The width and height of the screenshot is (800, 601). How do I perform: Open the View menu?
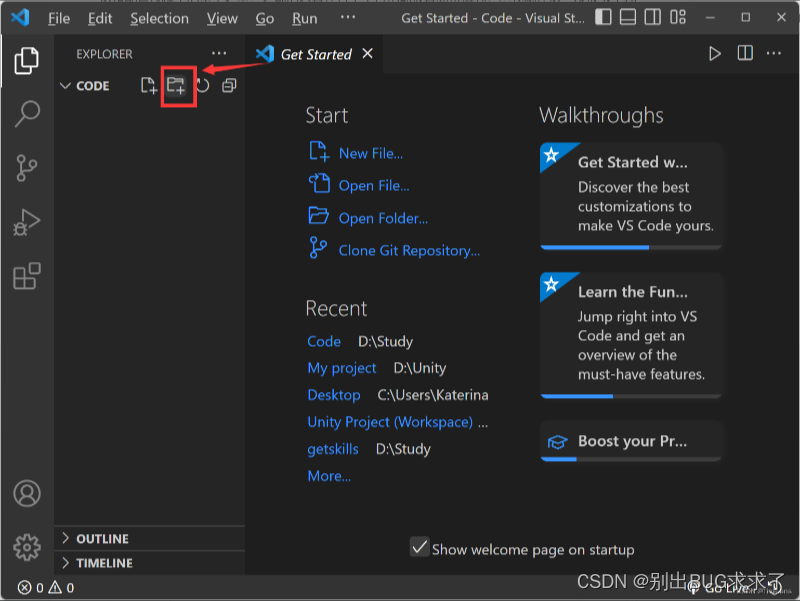point(222,18)
